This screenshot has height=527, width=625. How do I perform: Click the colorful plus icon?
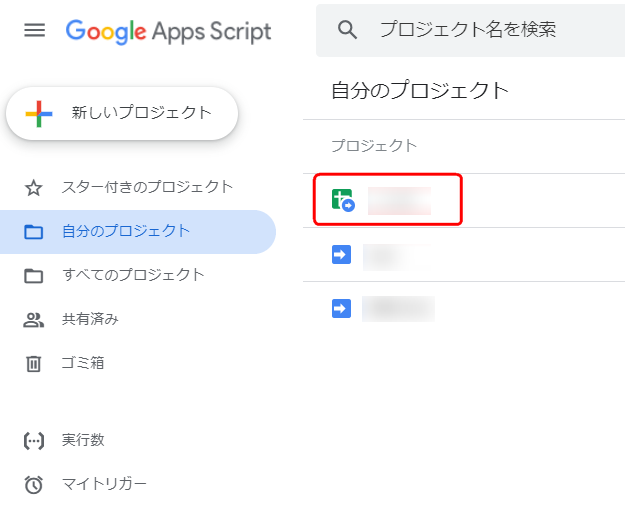point(39,114)
